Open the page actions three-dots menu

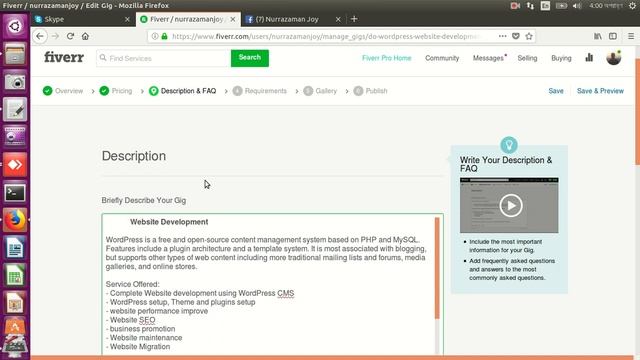(x=502, y=36)
